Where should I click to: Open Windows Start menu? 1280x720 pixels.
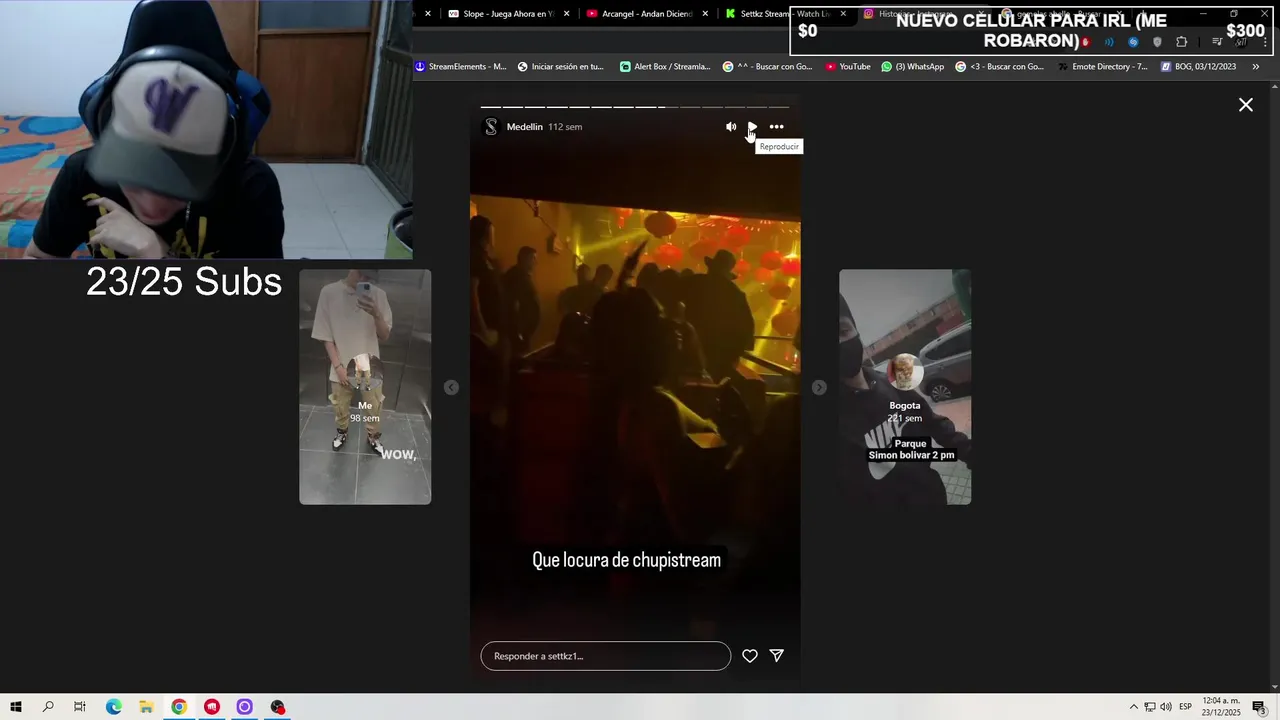pos(16,707)
